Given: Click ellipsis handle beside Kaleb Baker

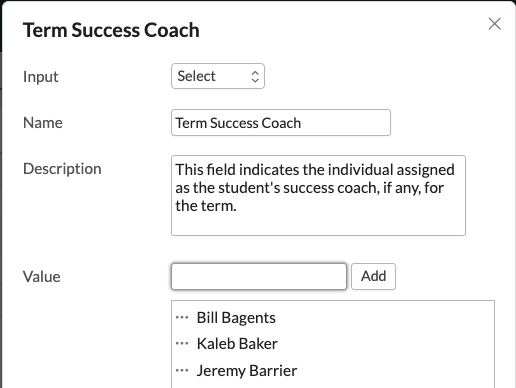Looking at the screenshot, I should (x=182, y=343).
